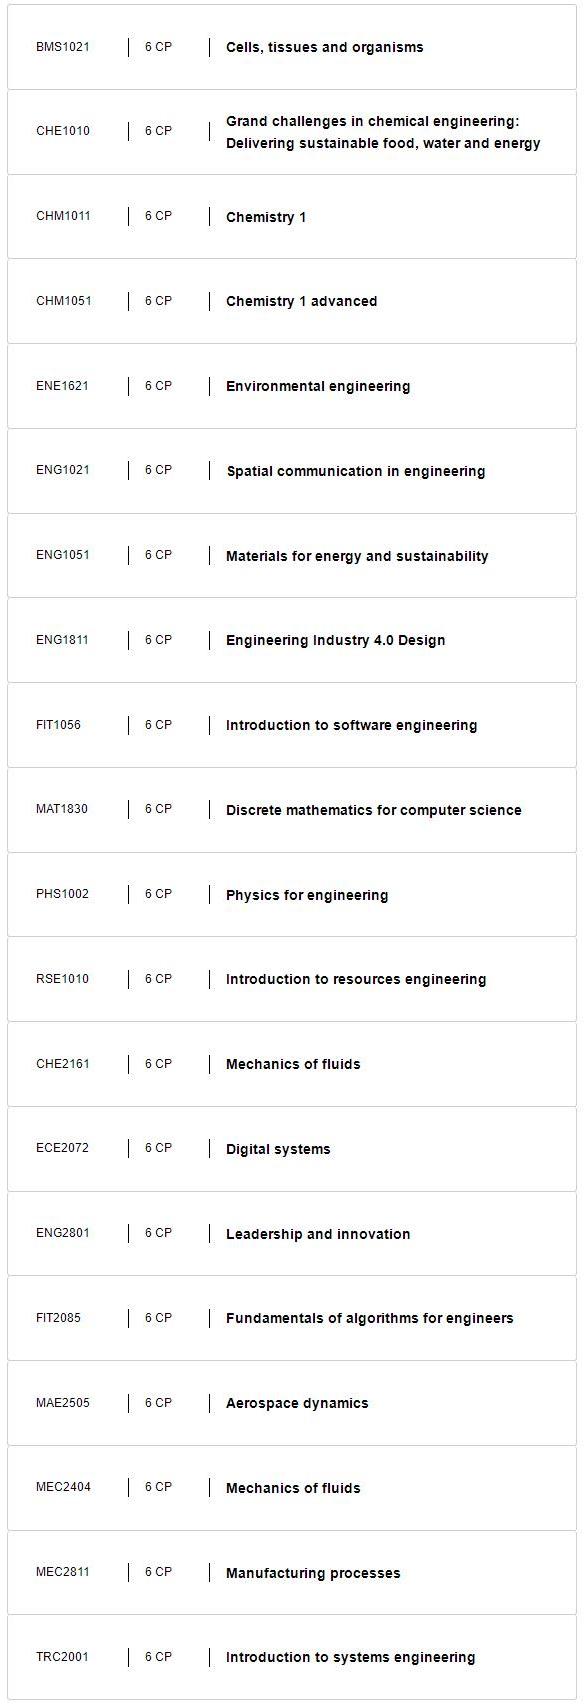Image resolution: width=585 pixels, height=1707 pixels.
Task: Select the CHE1010 Grand challenges in chemical engineering unit
Action: click(292, 132)
